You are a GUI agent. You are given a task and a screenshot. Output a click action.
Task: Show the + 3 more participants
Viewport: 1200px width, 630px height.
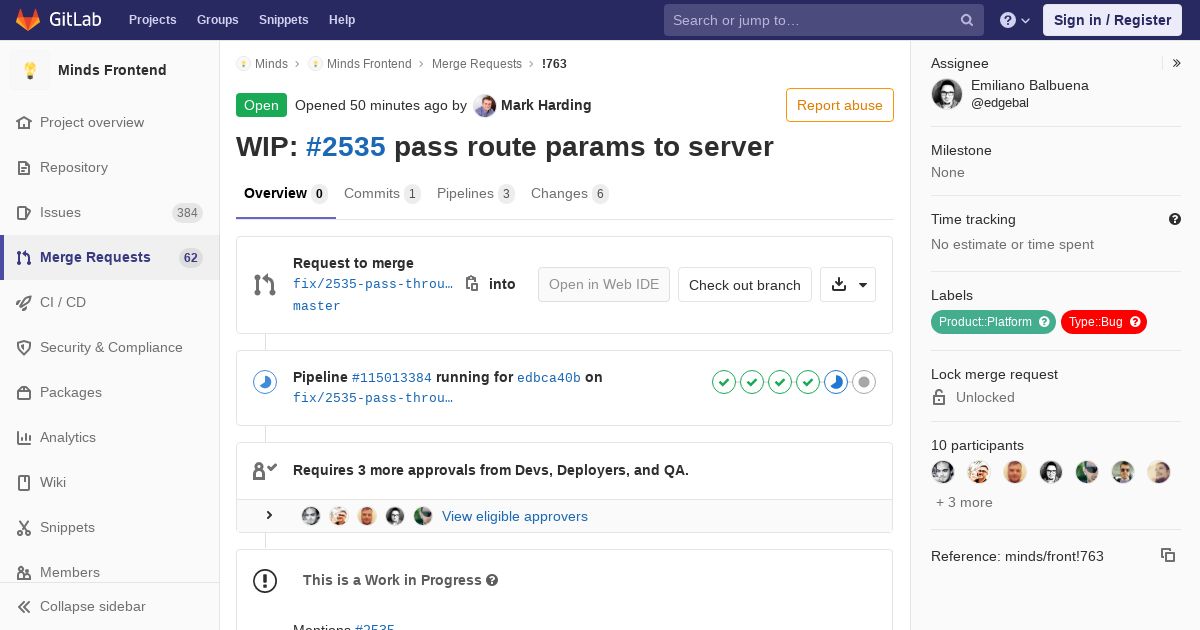point(964,502)
